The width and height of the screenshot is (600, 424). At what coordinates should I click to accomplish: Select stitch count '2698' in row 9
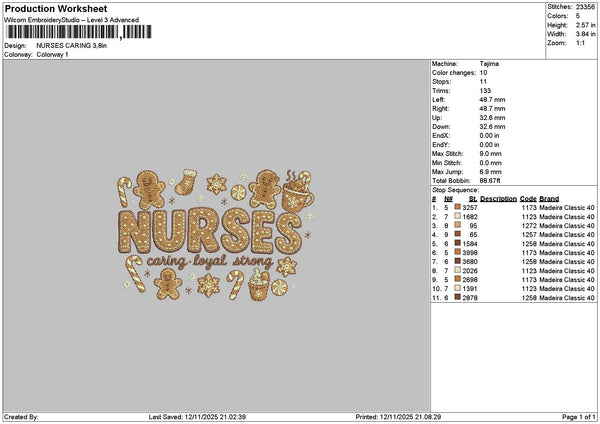tap(470, 280)
